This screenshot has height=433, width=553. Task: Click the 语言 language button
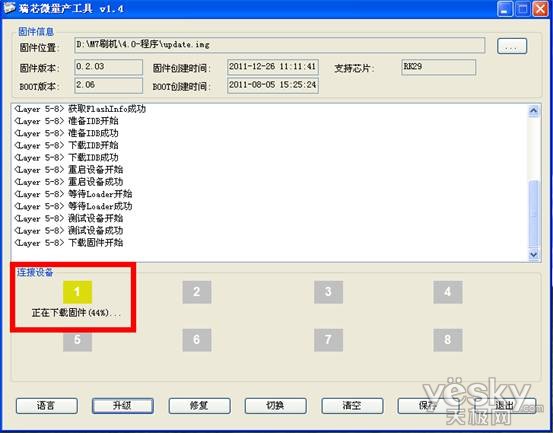coord(47,406)
